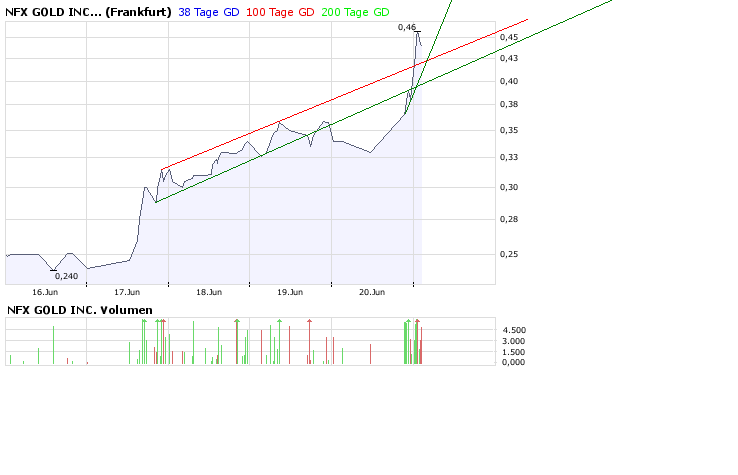Click the green 200 Tage GD legend

tap(355, 12)
